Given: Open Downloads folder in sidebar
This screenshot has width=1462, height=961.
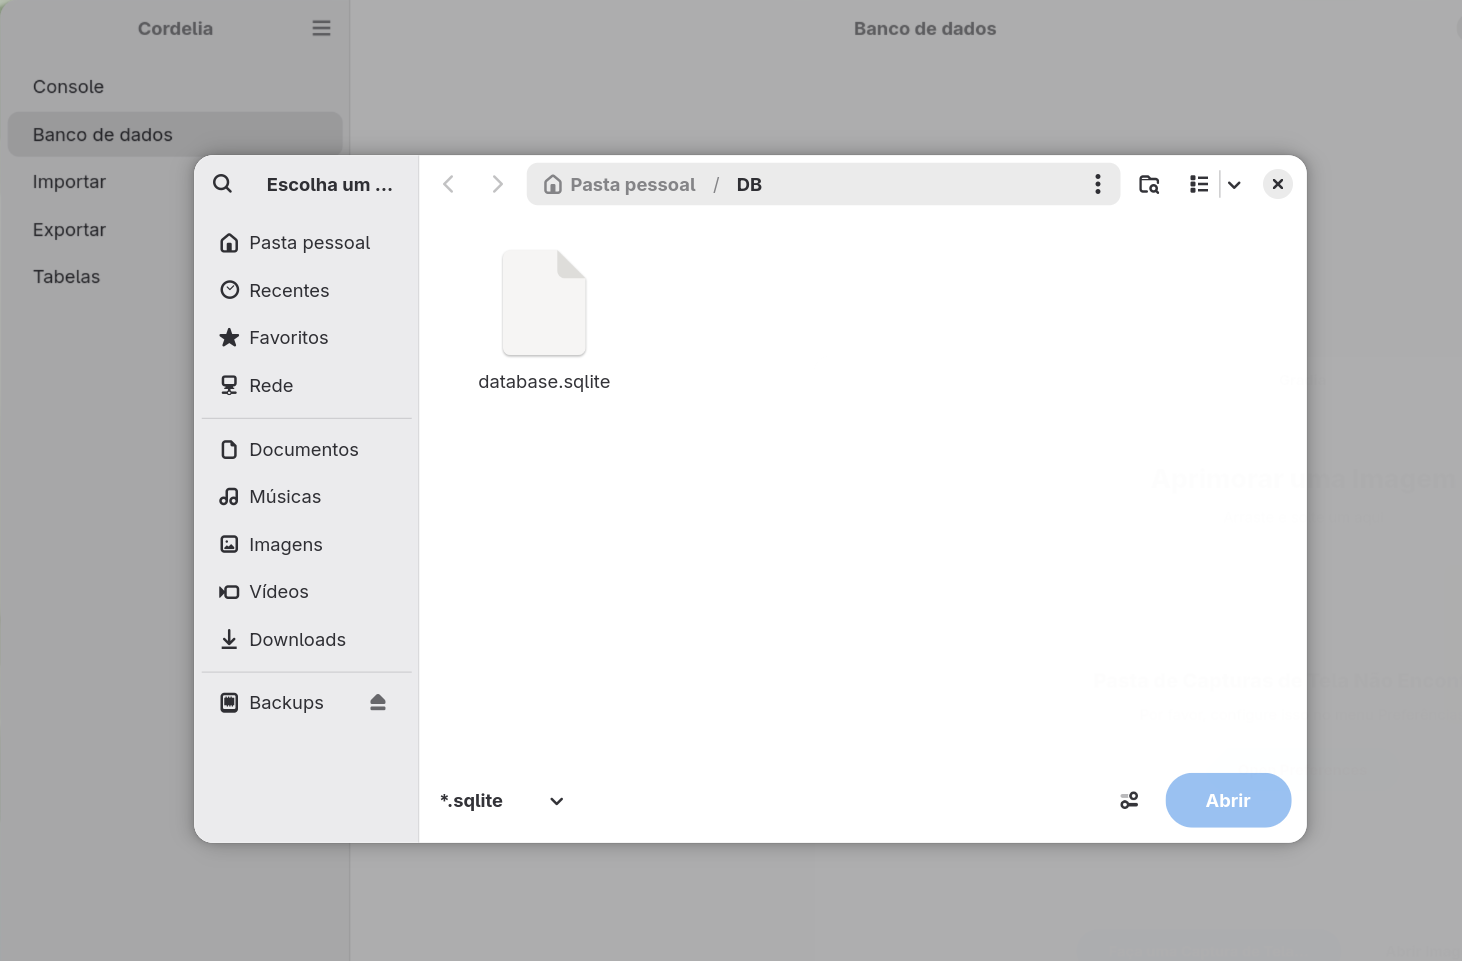Looking at the screenshot, I should pos(307,640).
